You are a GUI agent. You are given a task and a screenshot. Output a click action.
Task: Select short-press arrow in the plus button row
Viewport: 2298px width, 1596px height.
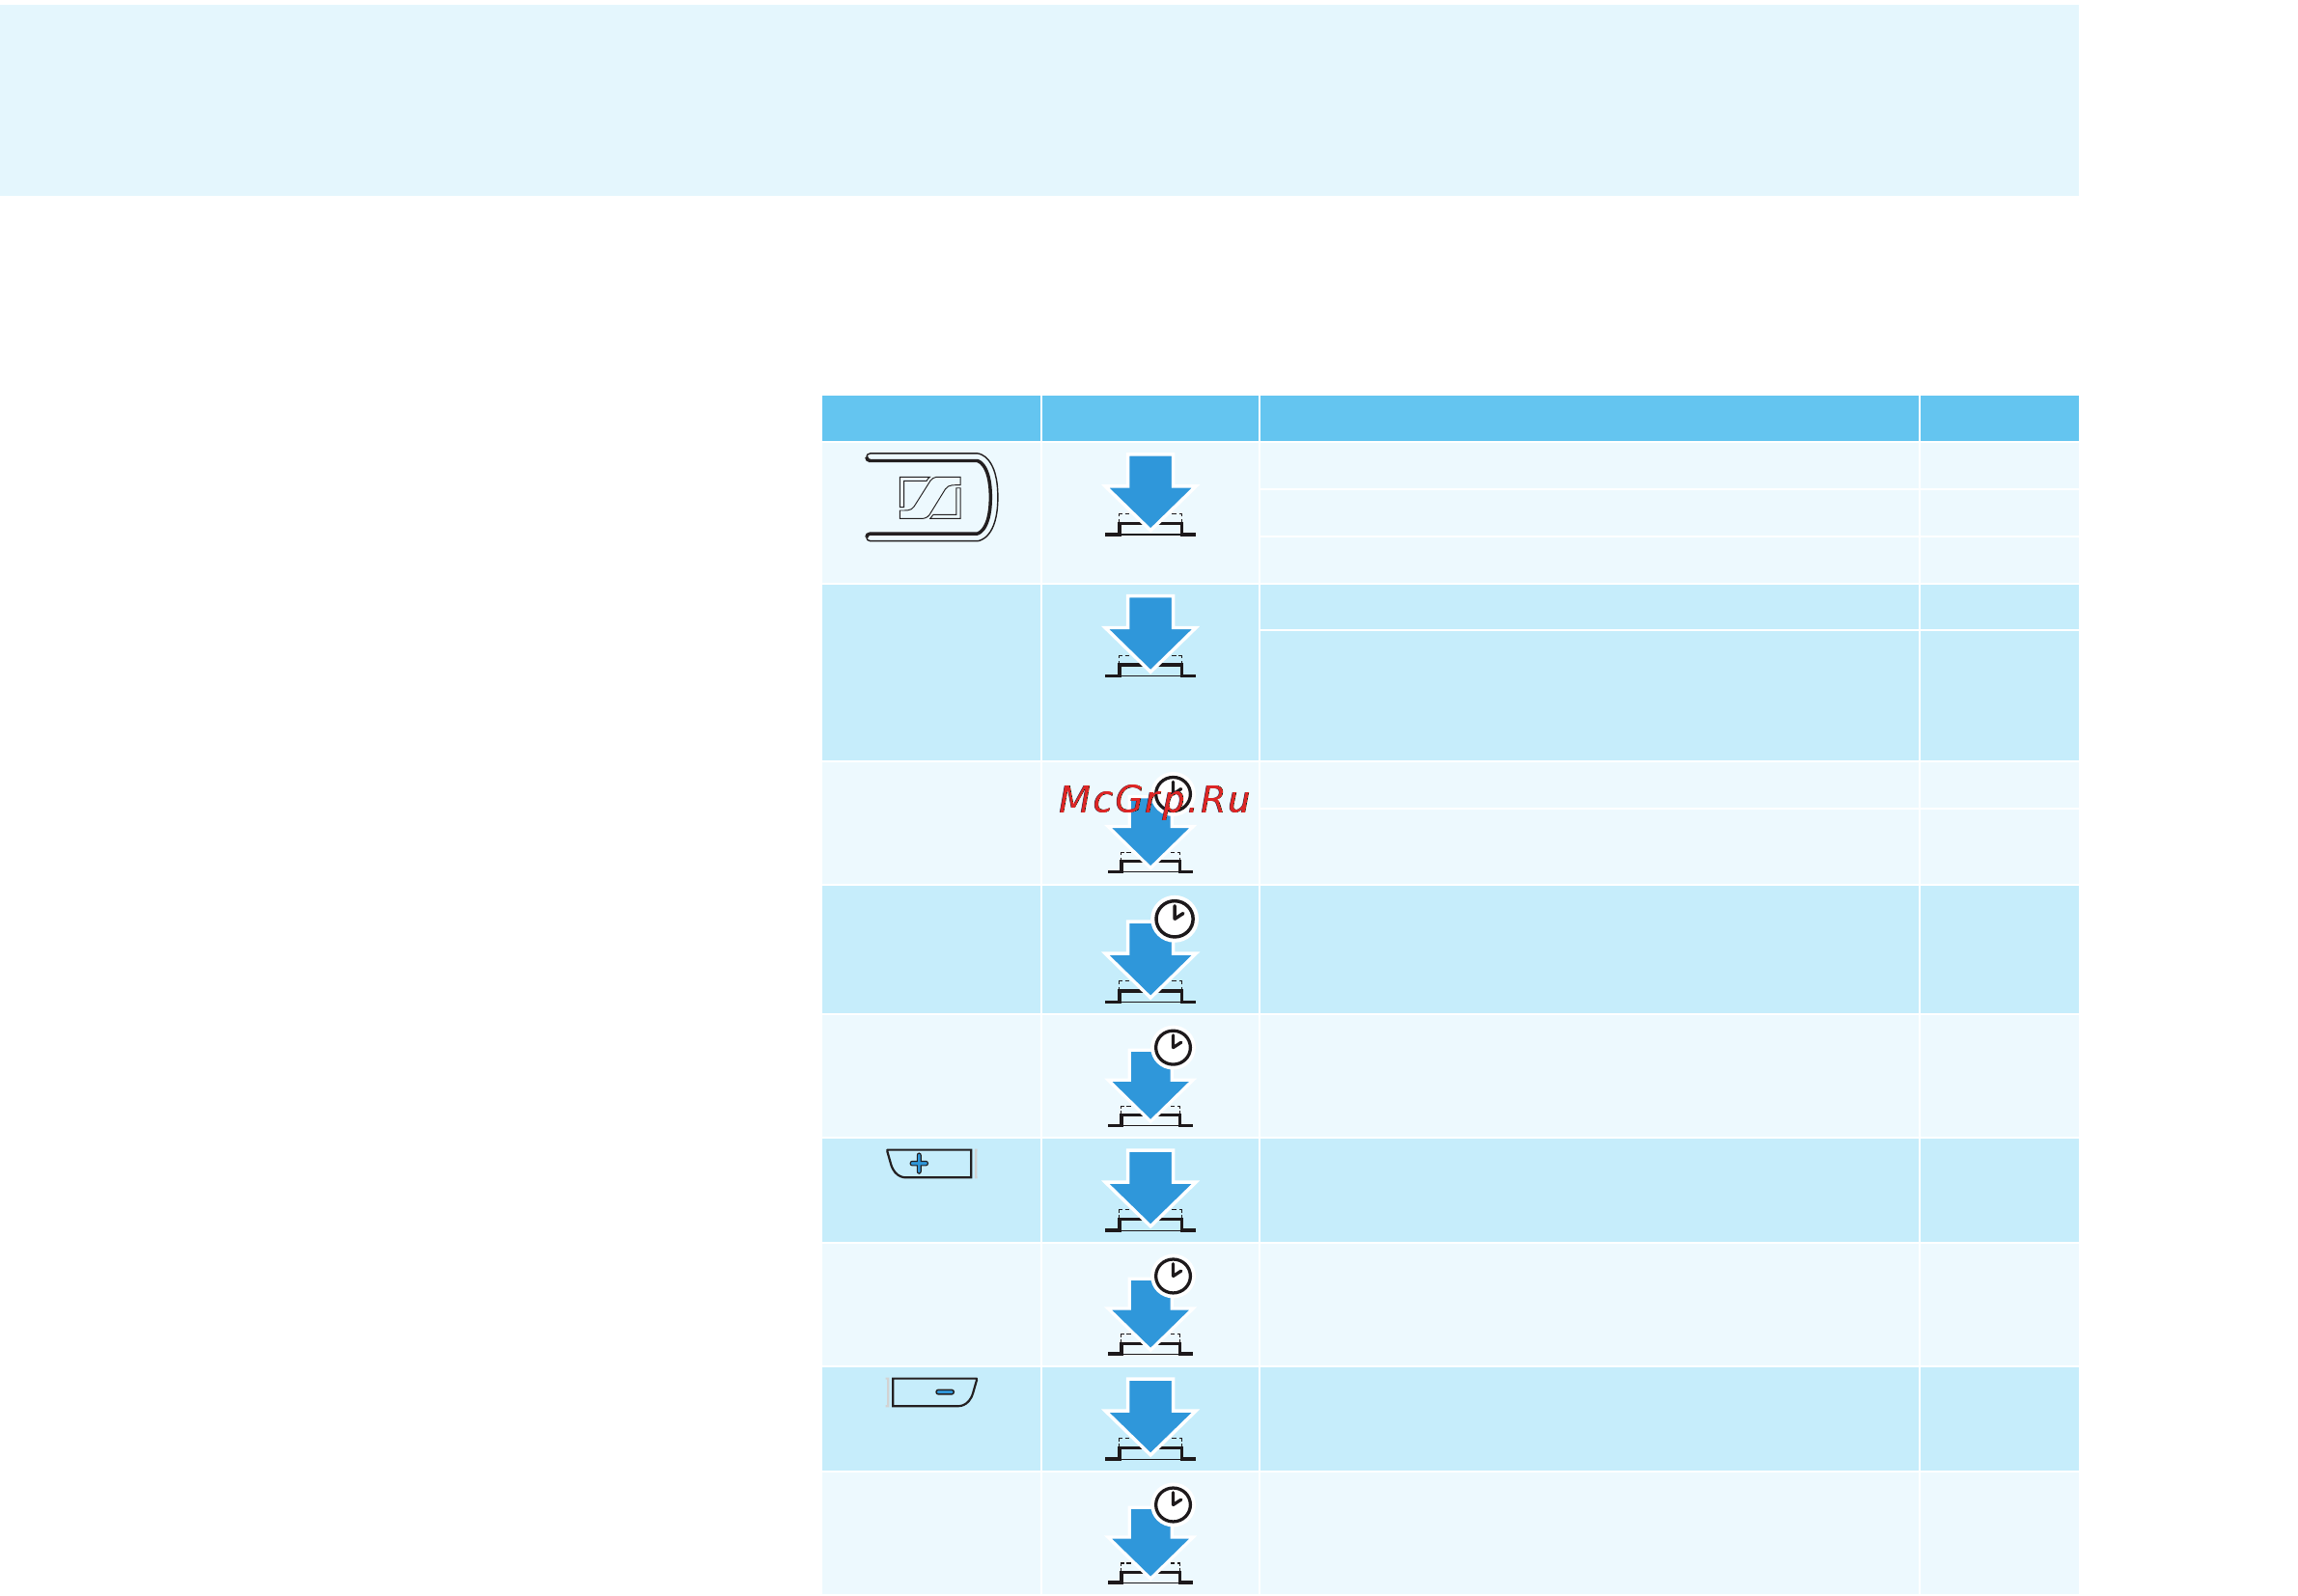(1150, 1191)
